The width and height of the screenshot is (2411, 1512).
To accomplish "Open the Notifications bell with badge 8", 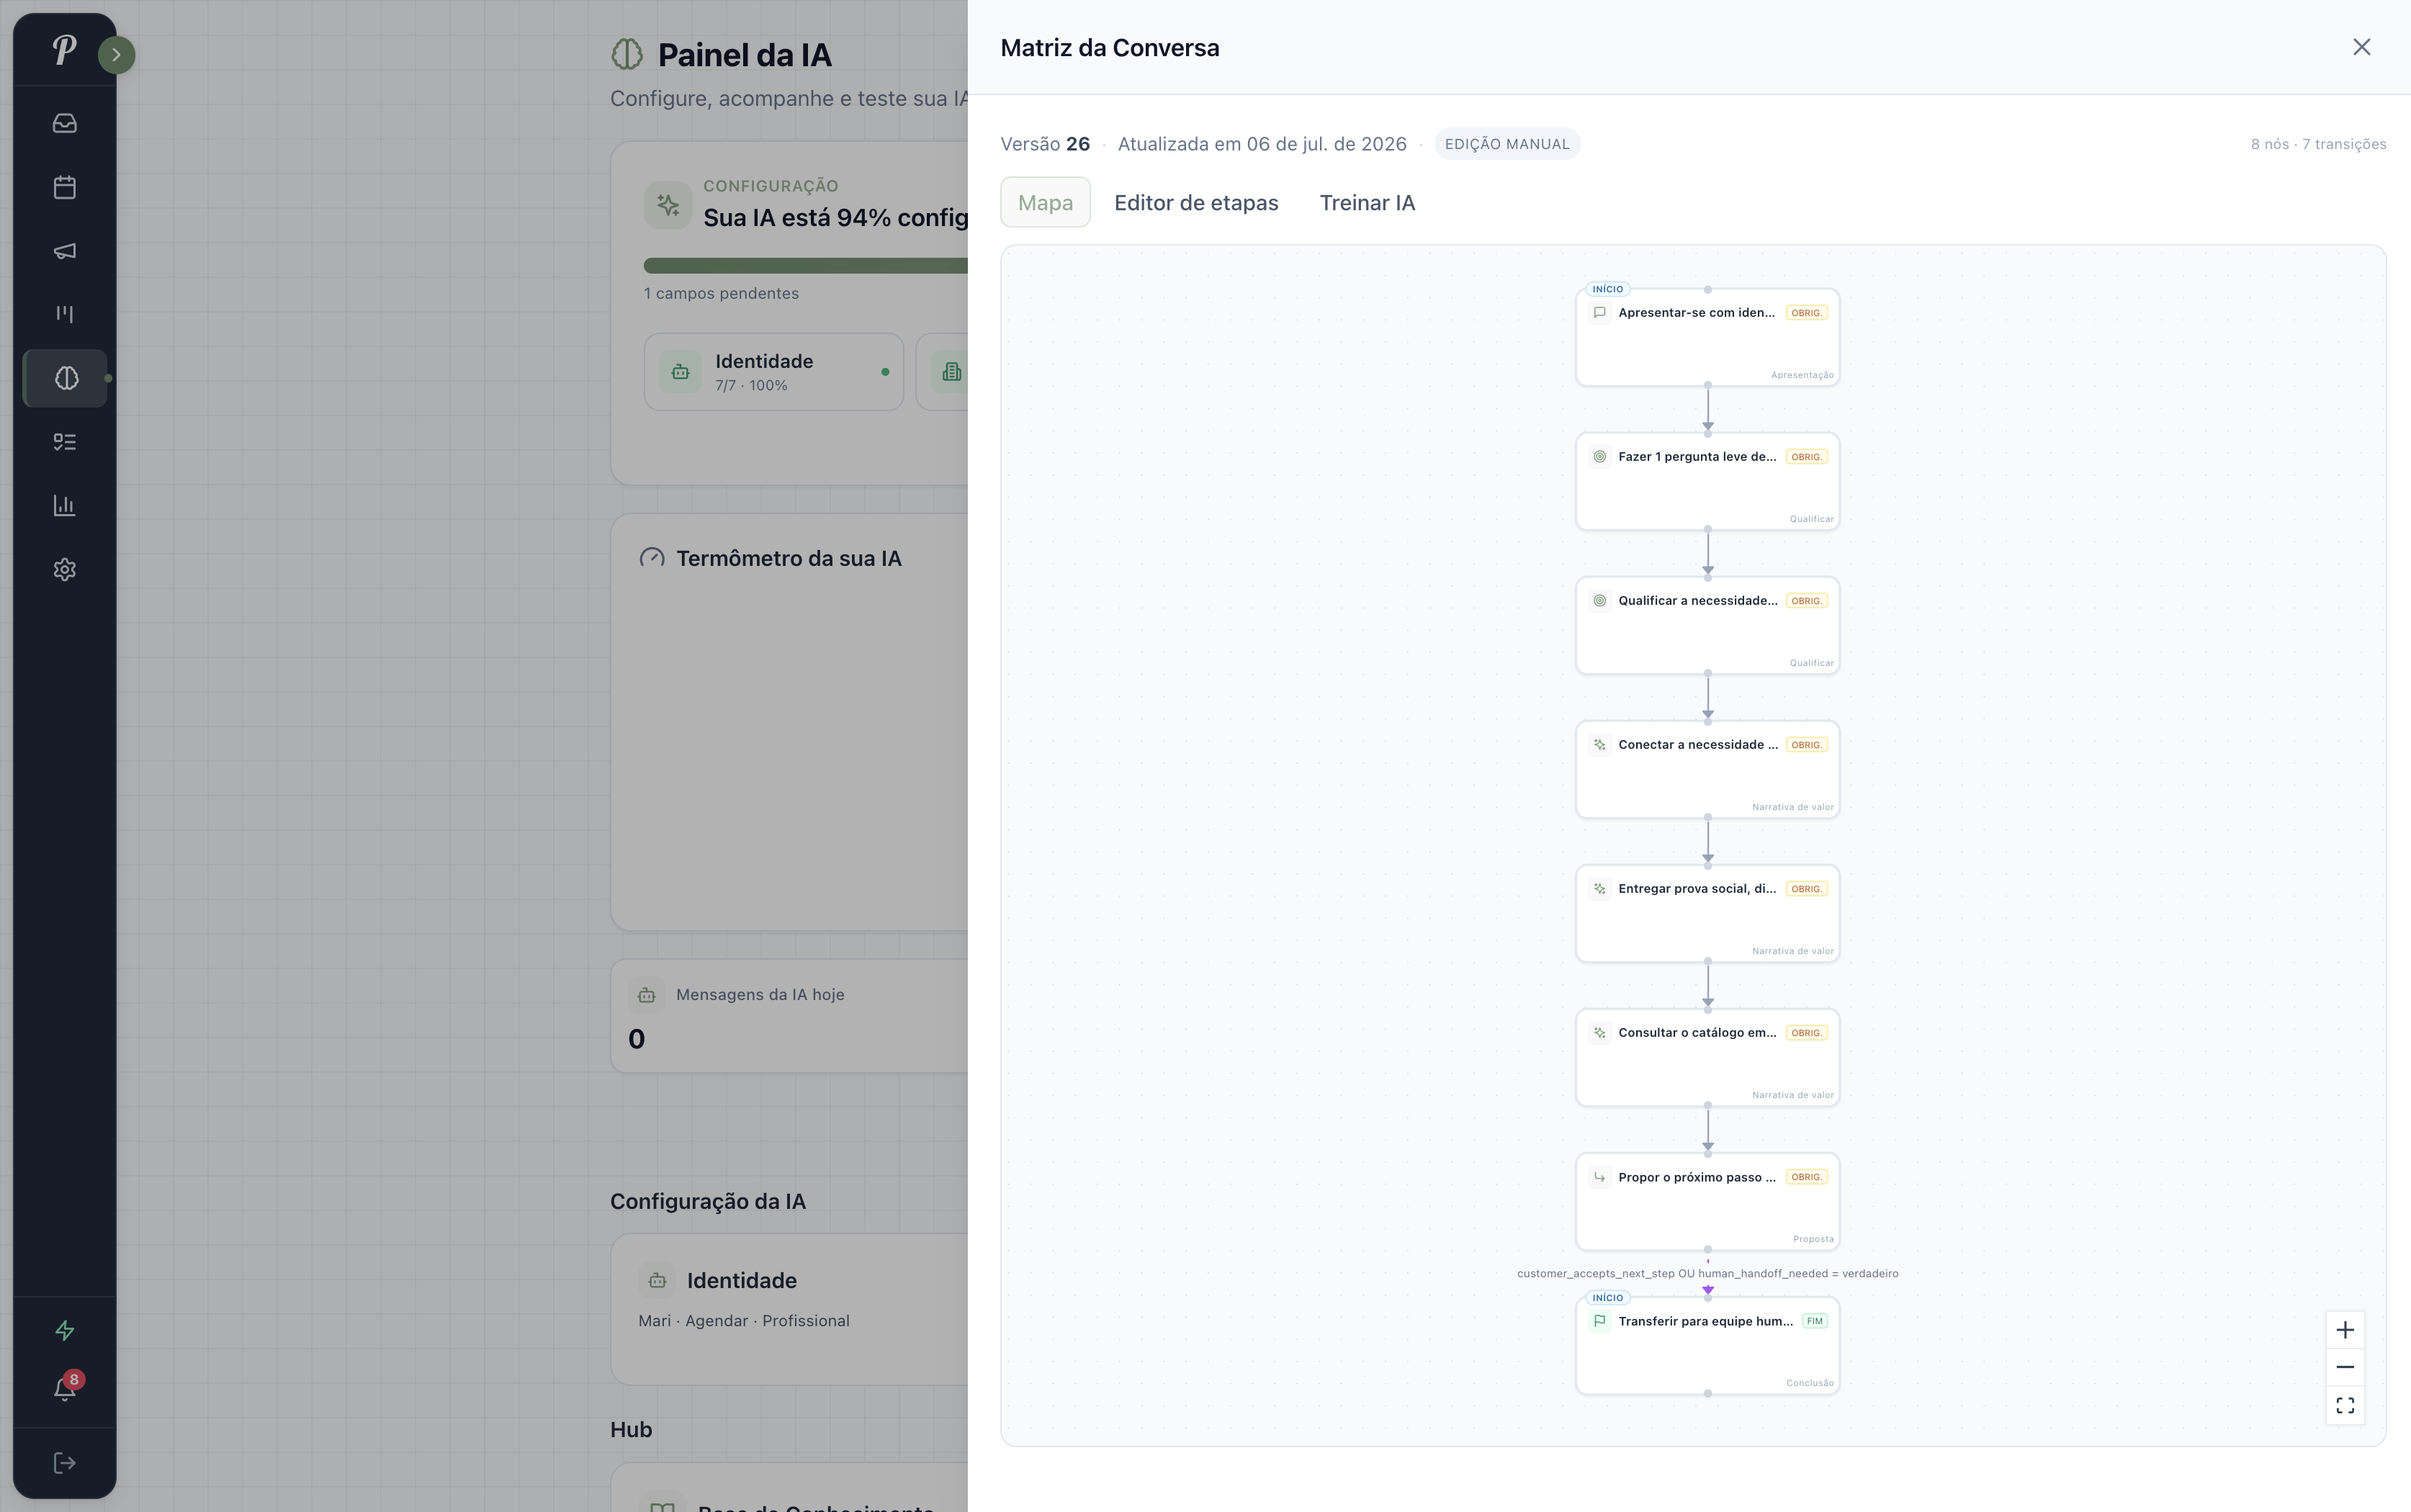I will 65,1388.
